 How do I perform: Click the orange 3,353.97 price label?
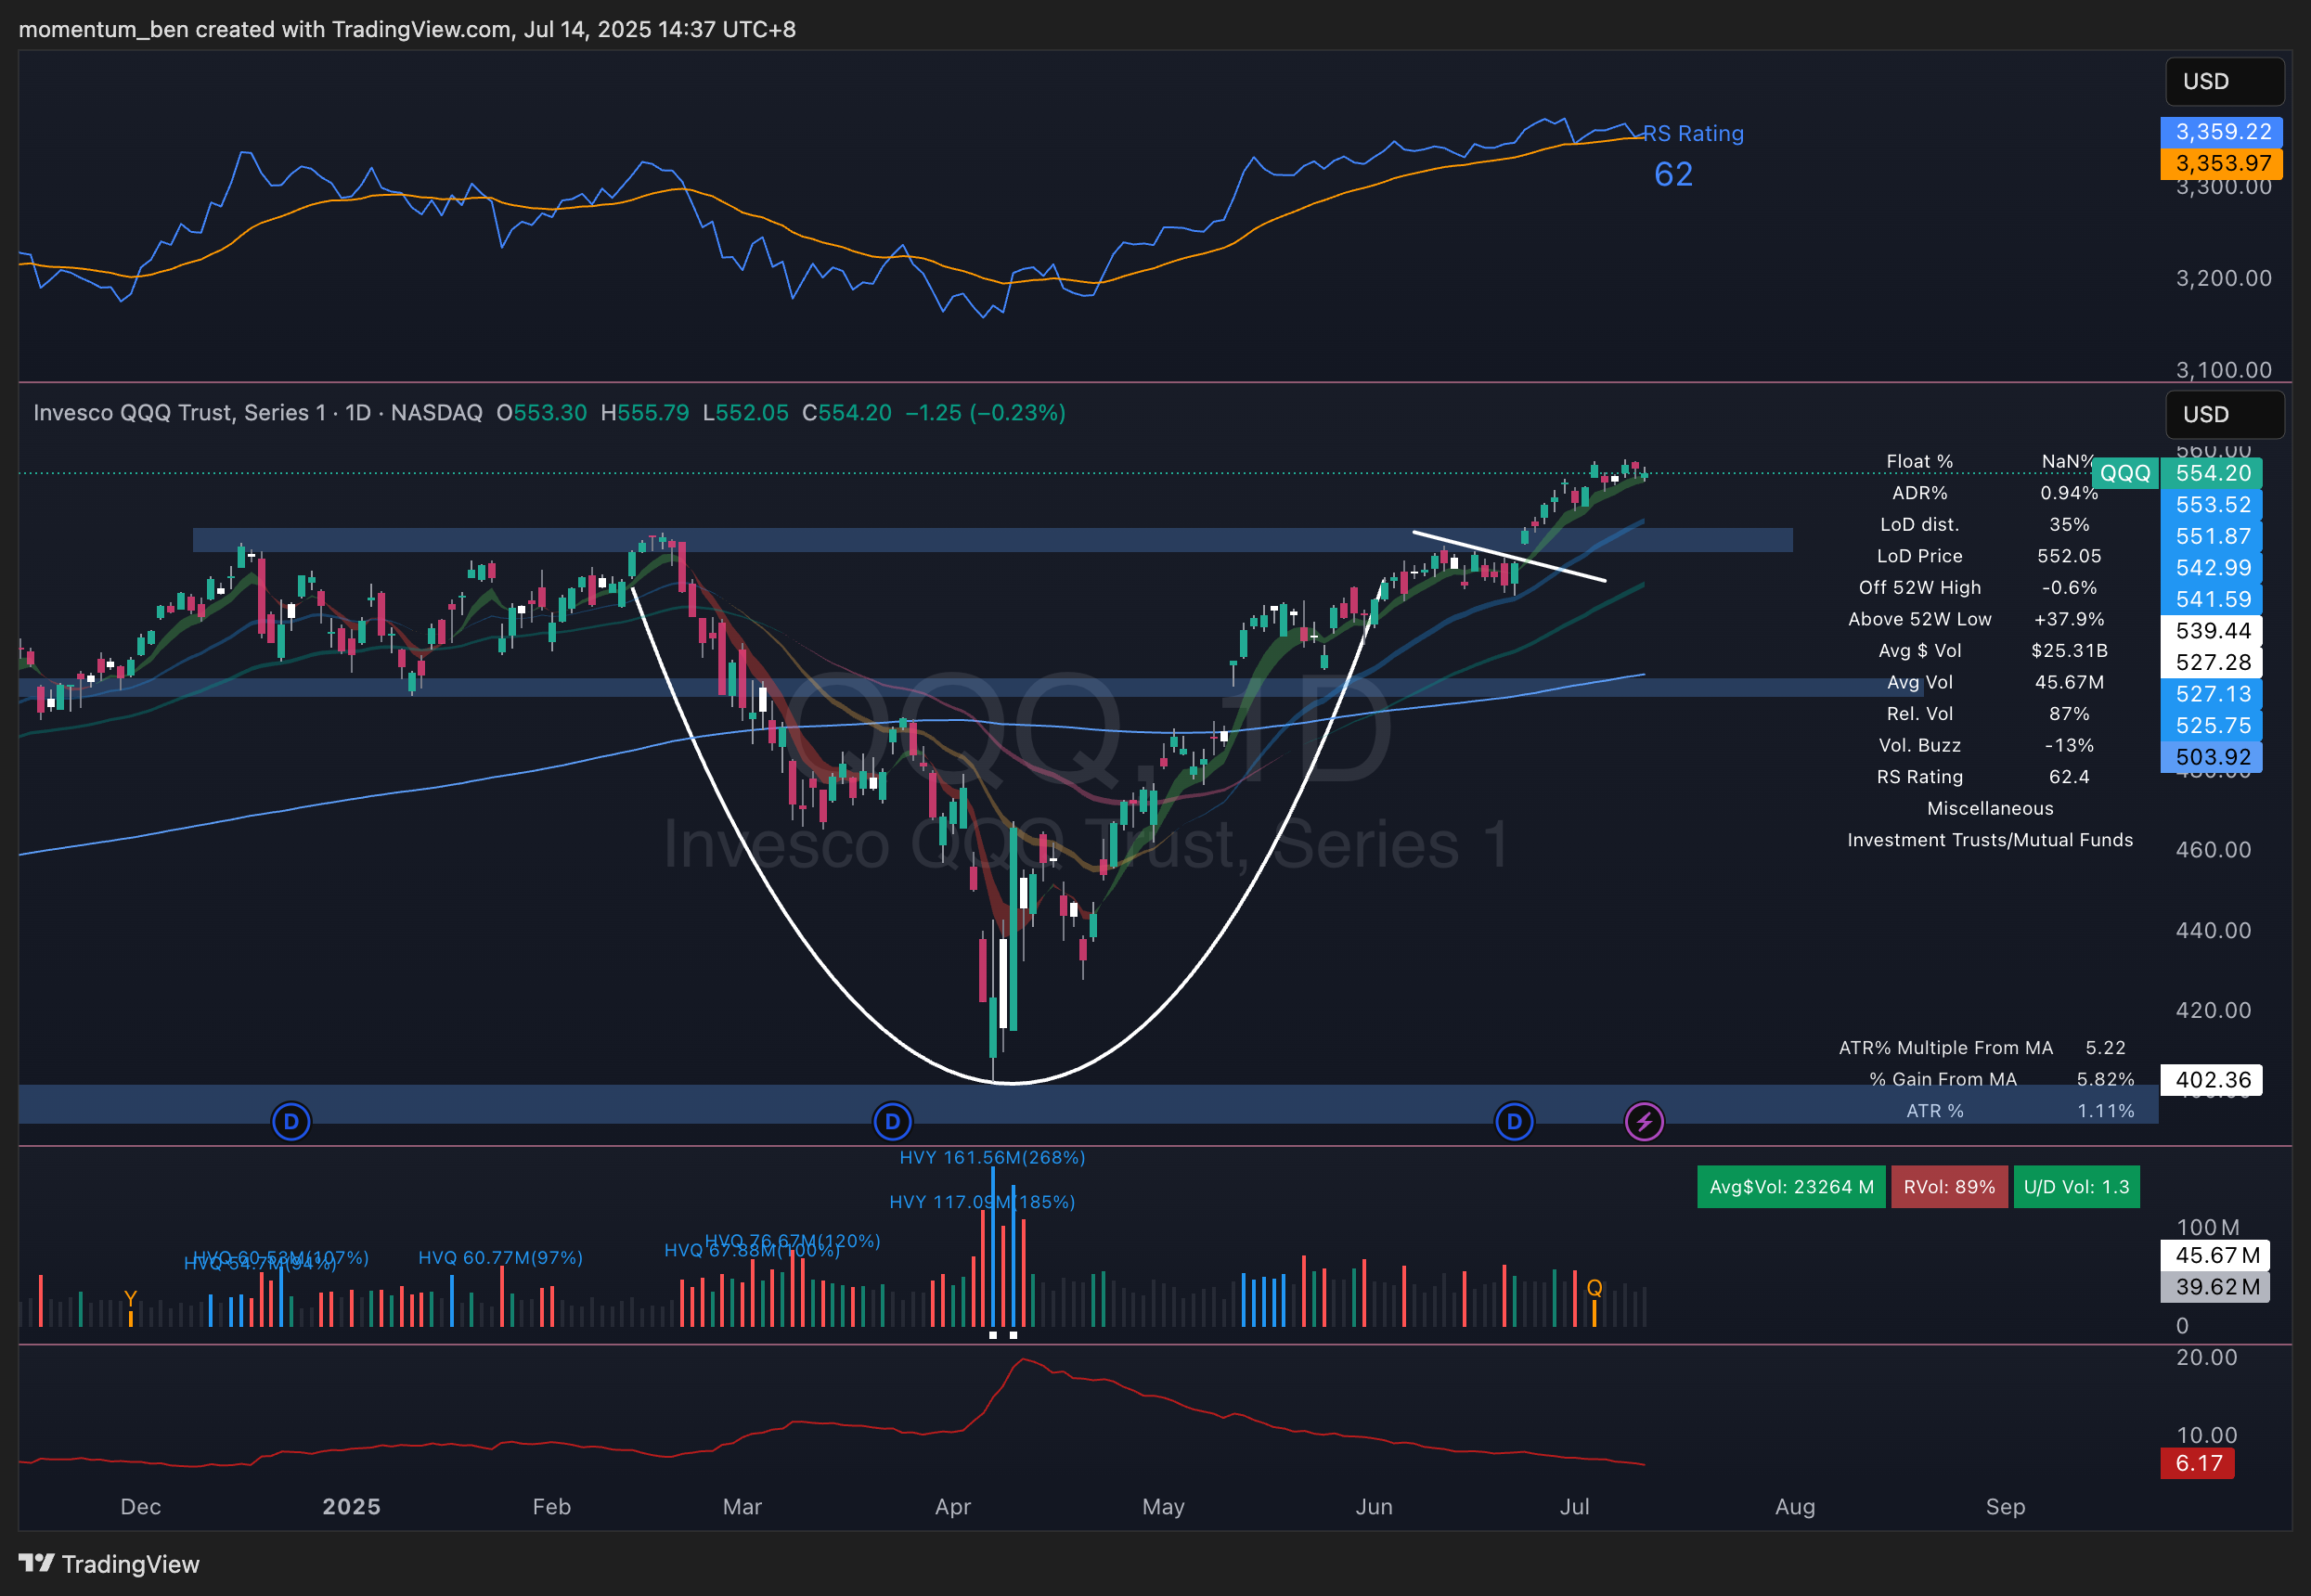2223,163
